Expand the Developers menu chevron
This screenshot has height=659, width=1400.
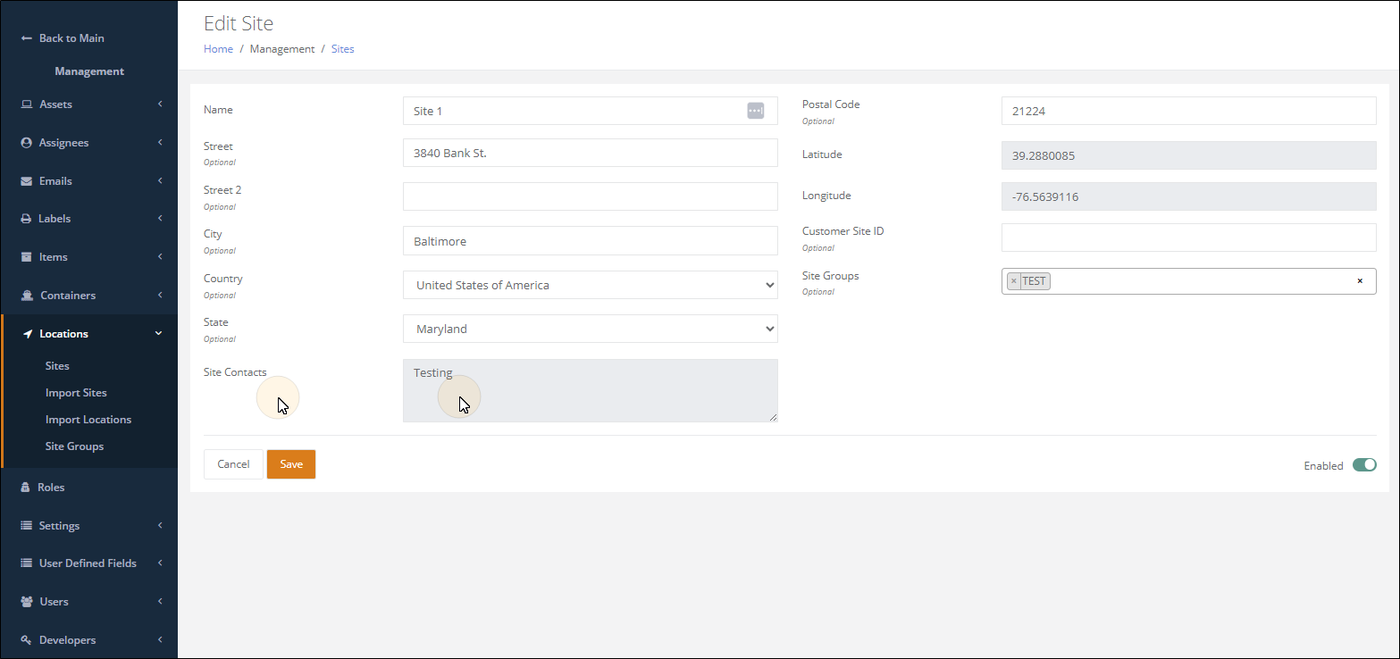tap(160, 640)
